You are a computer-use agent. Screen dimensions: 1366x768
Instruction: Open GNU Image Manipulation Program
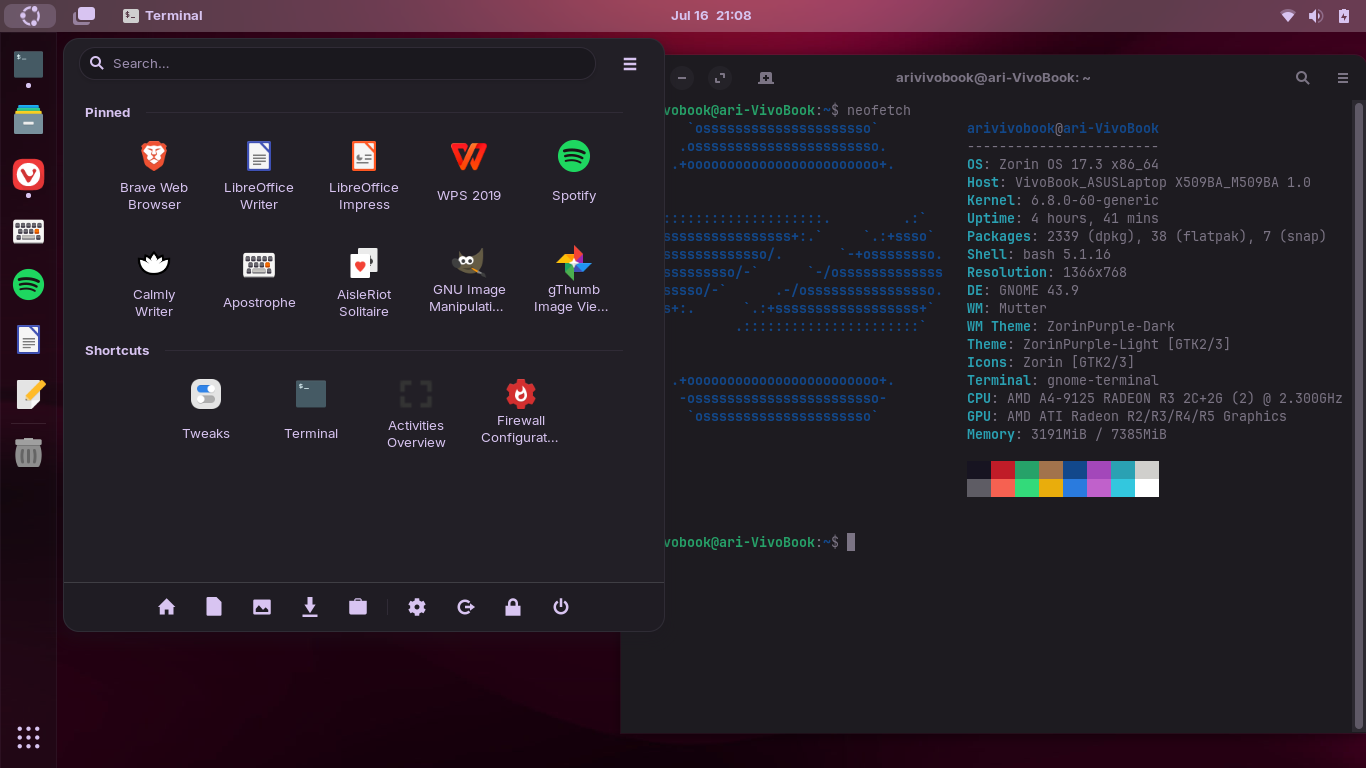pos(469,280)
